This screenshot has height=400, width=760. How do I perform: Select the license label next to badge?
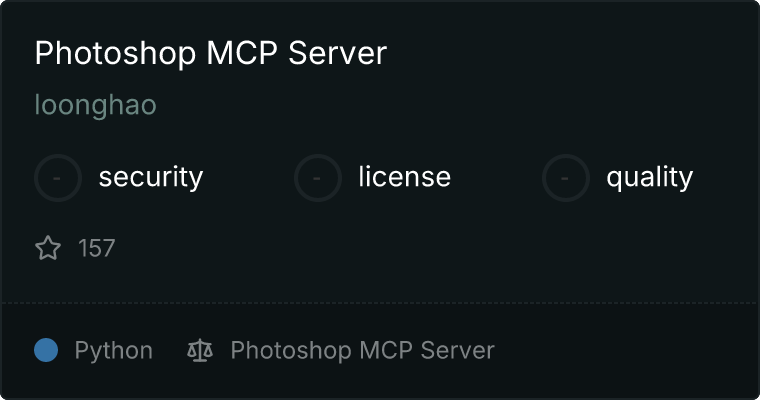click(405, 176)
